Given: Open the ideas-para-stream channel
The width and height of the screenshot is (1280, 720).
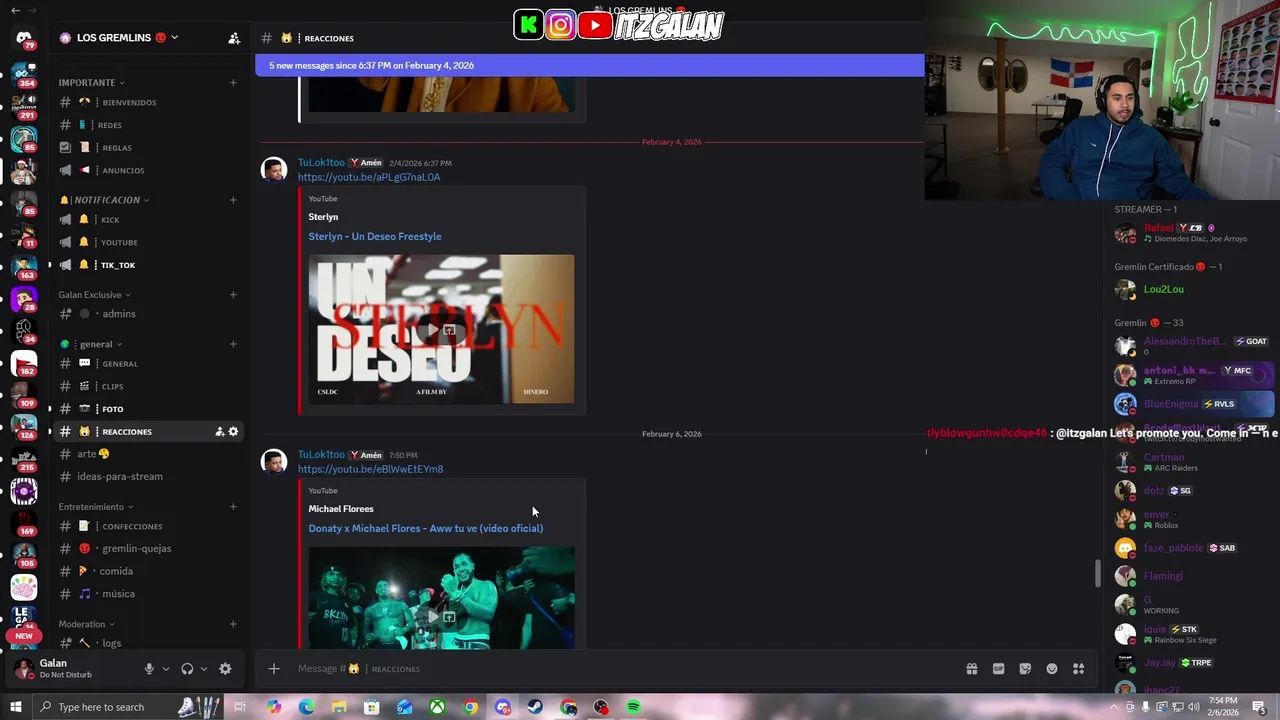Looking at the screenshot, I should tap(119, 476).
